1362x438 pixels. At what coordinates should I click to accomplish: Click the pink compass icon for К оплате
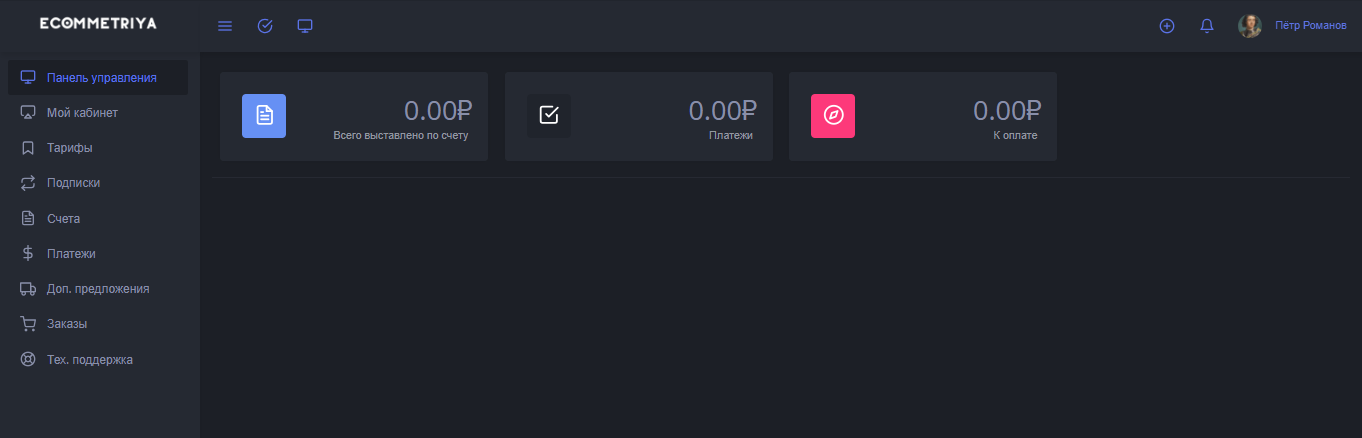click(x=833, y=116)
